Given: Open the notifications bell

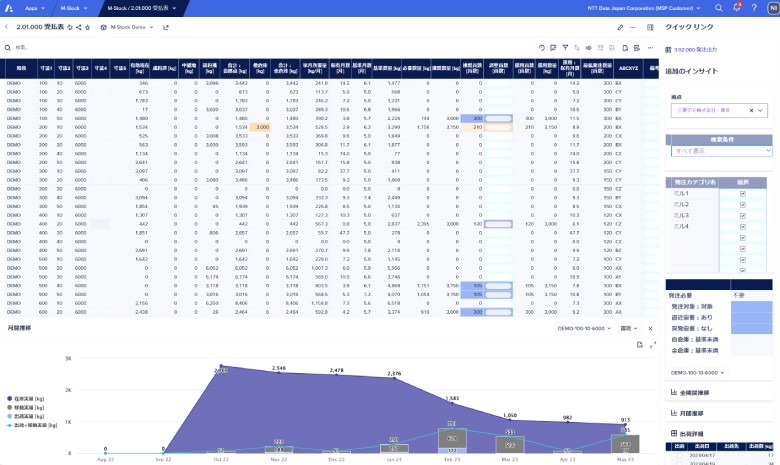Looking at the screenshot, I should (x=735, y=8).
